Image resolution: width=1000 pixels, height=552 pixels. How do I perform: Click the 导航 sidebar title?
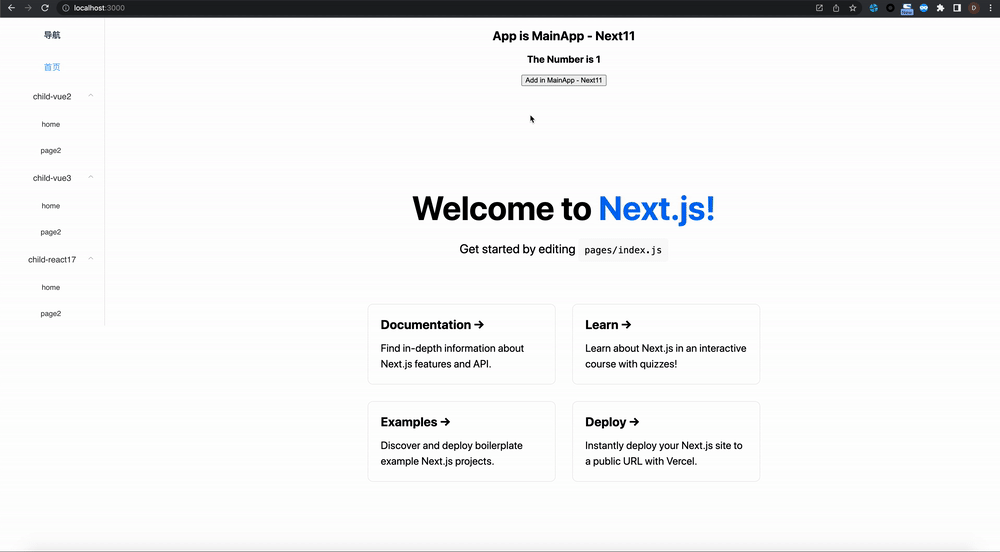click(52, 35)
